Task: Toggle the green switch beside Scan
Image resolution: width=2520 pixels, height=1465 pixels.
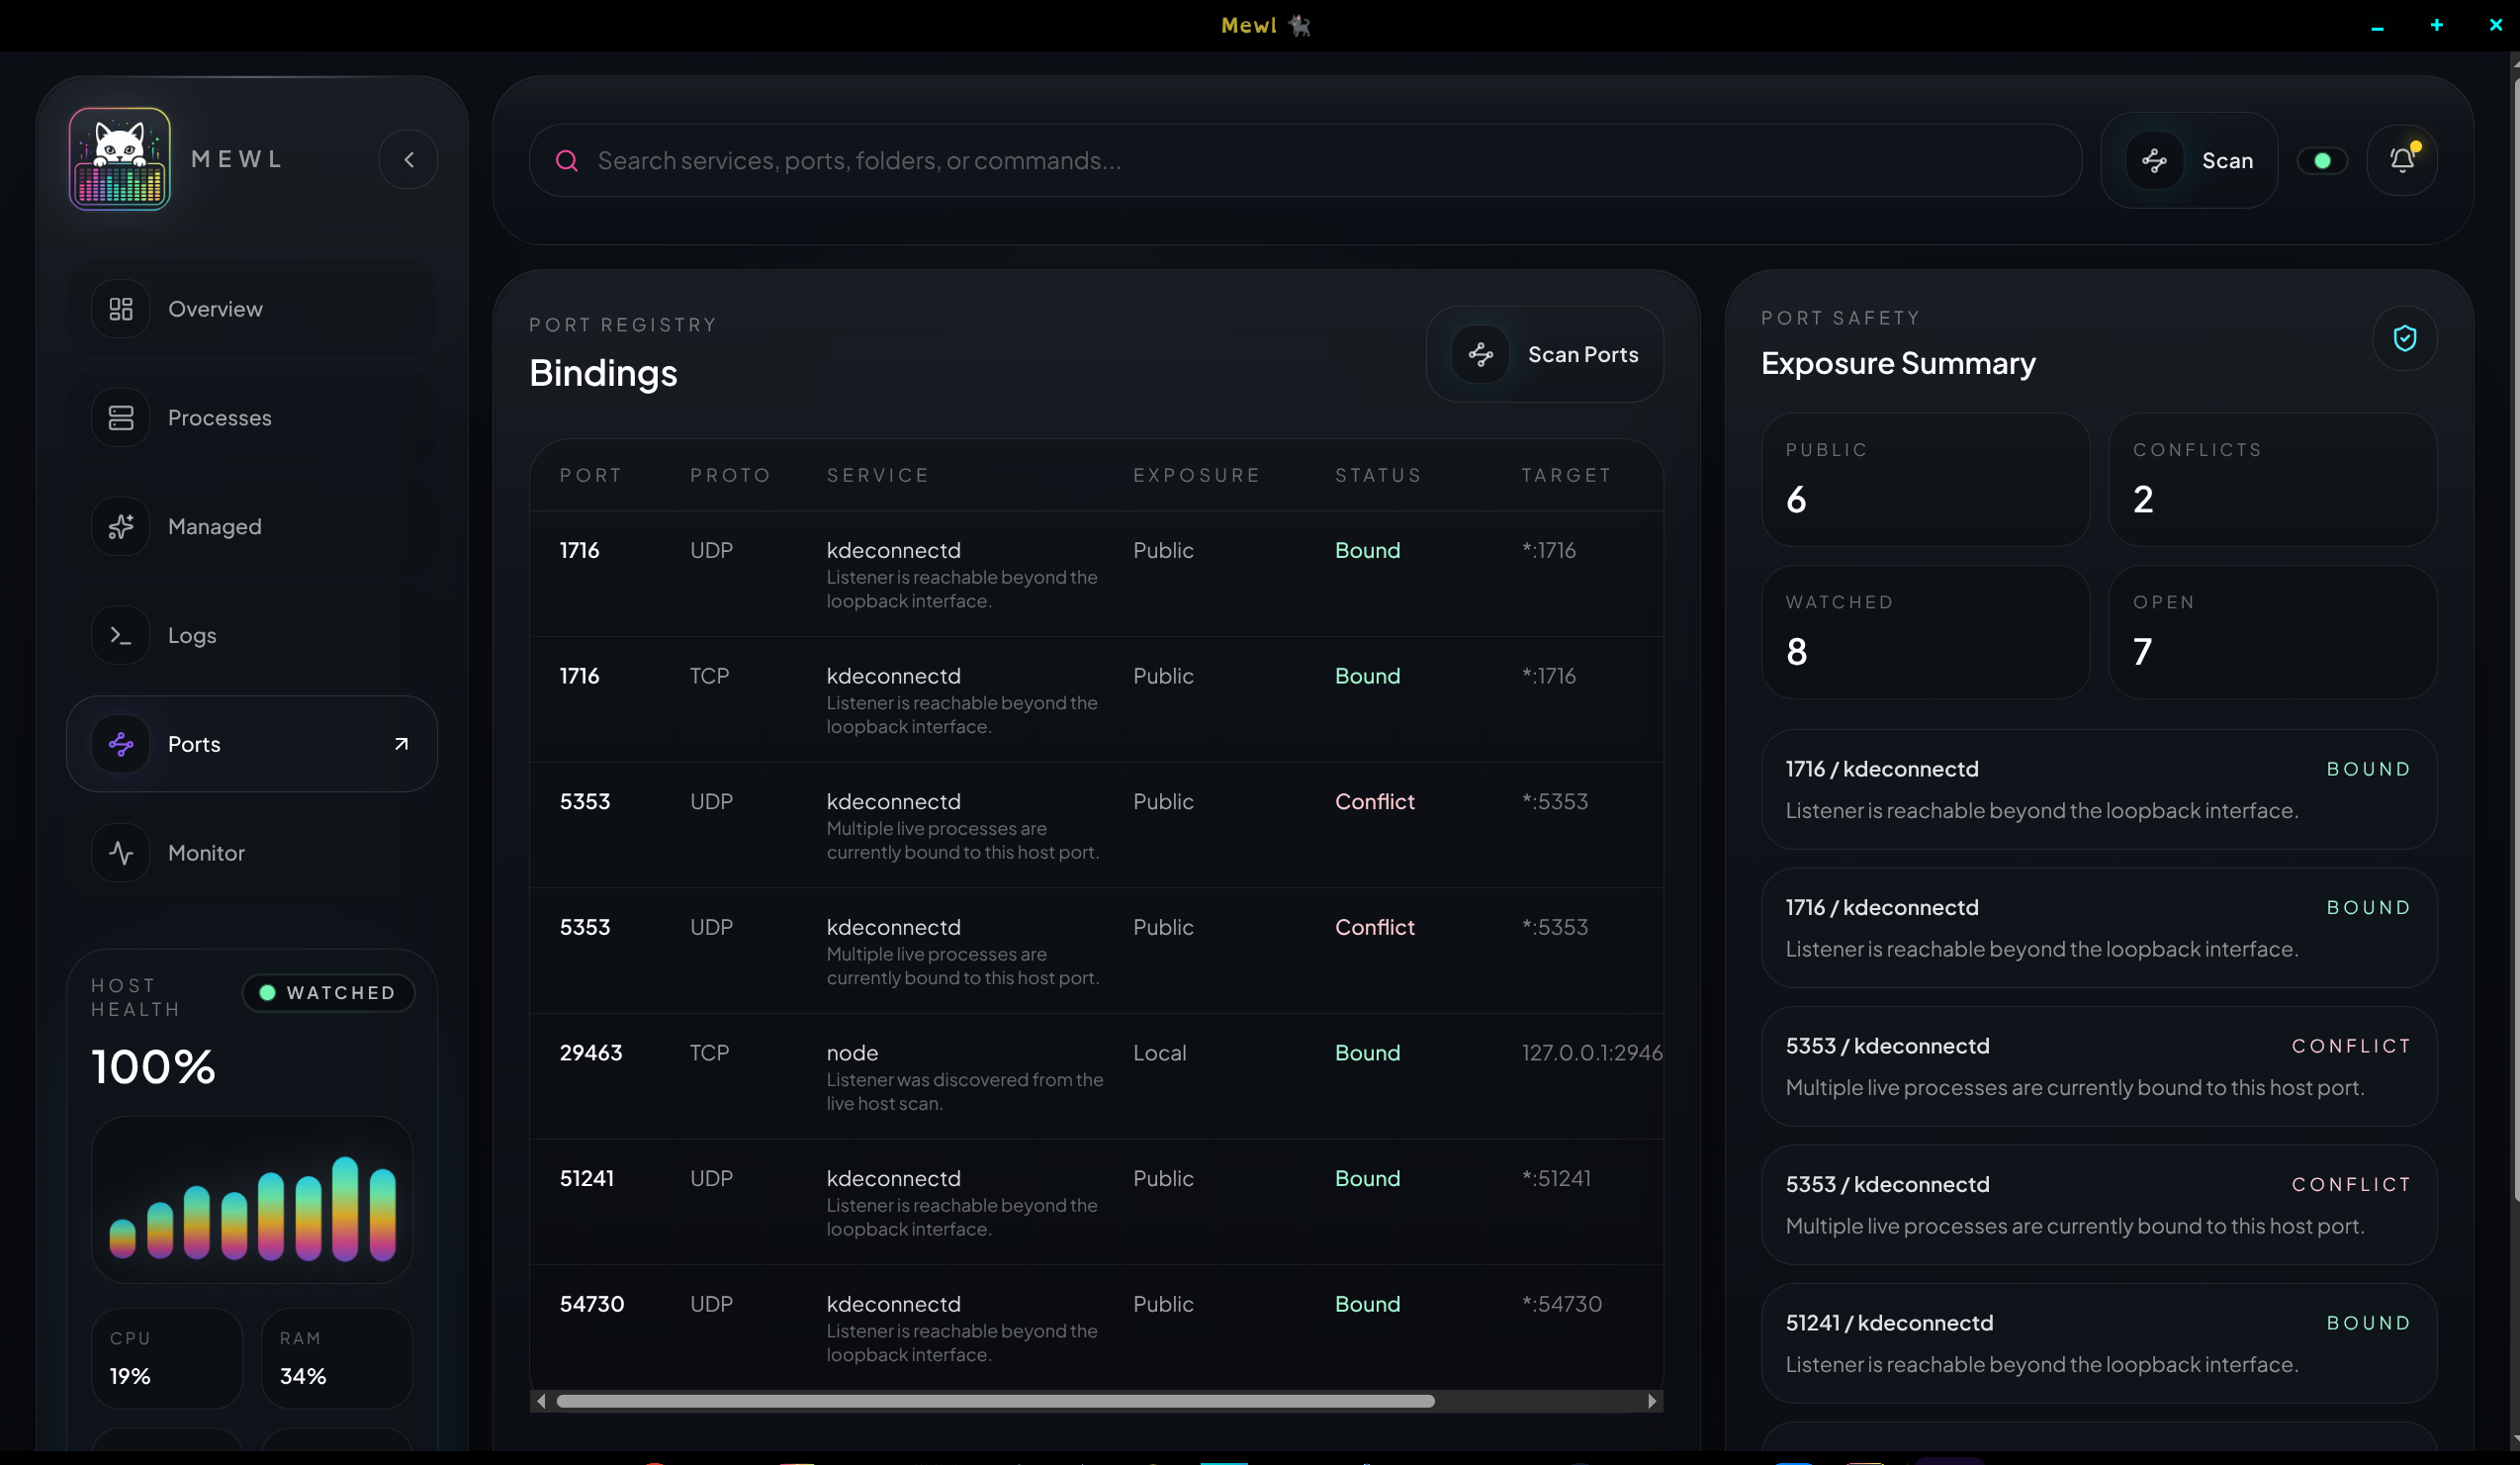Action: [x=2322, y=161]
